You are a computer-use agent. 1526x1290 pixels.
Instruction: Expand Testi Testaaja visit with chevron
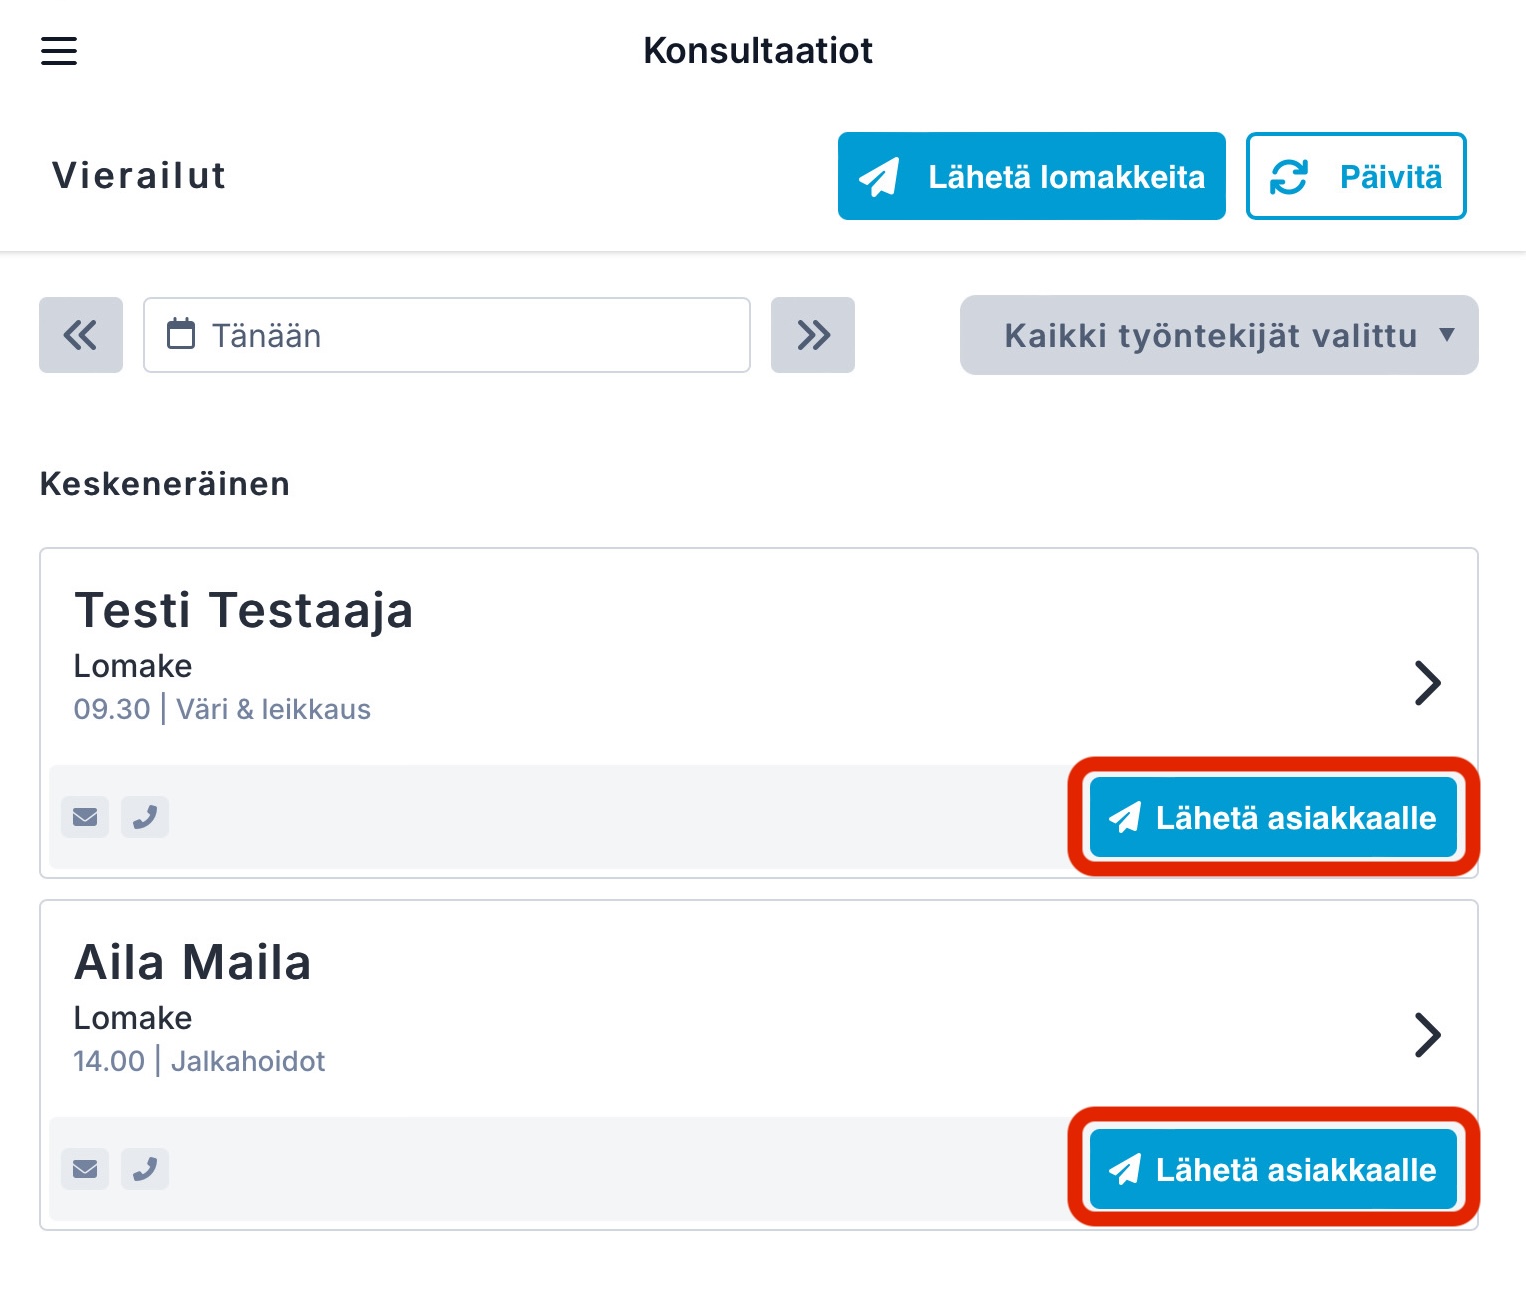(x=1428, y=683)
